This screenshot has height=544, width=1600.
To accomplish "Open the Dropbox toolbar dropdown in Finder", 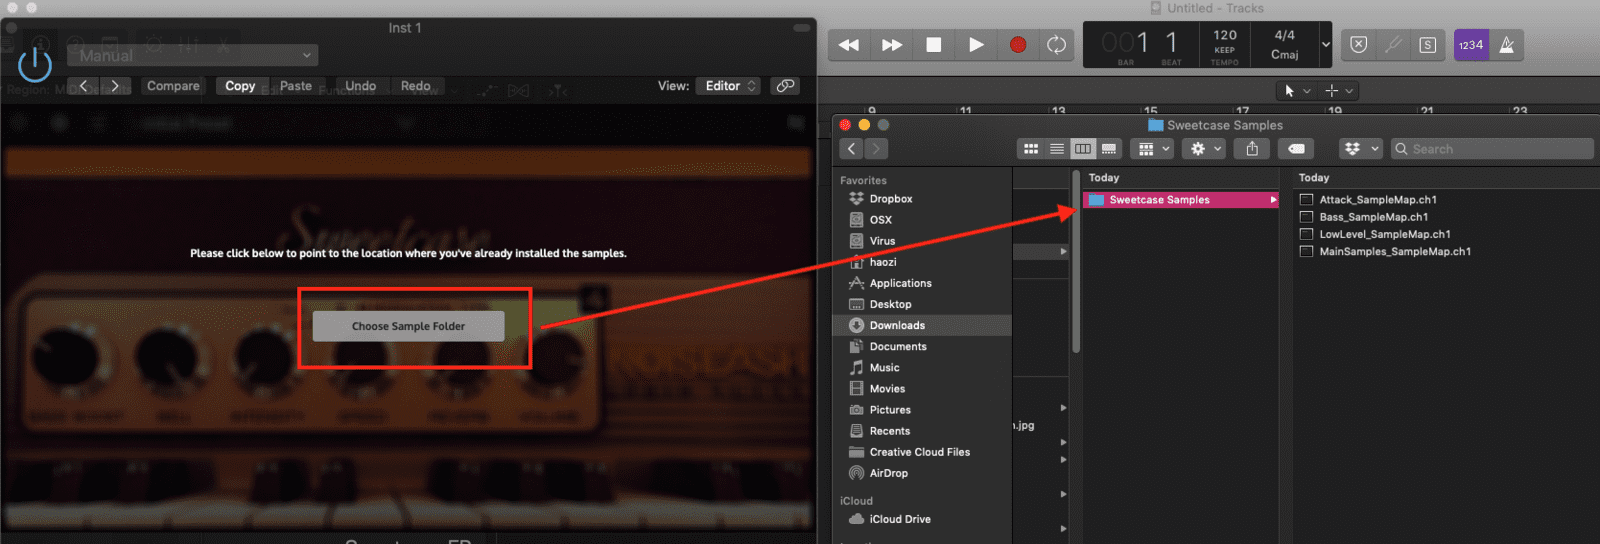I will coord(1361,149).
